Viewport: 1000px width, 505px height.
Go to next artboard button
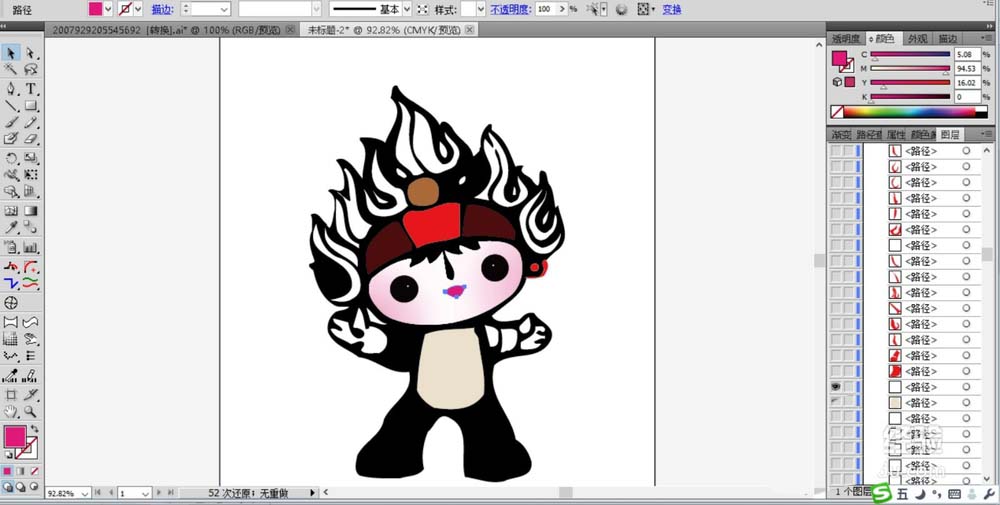(160, 493)
